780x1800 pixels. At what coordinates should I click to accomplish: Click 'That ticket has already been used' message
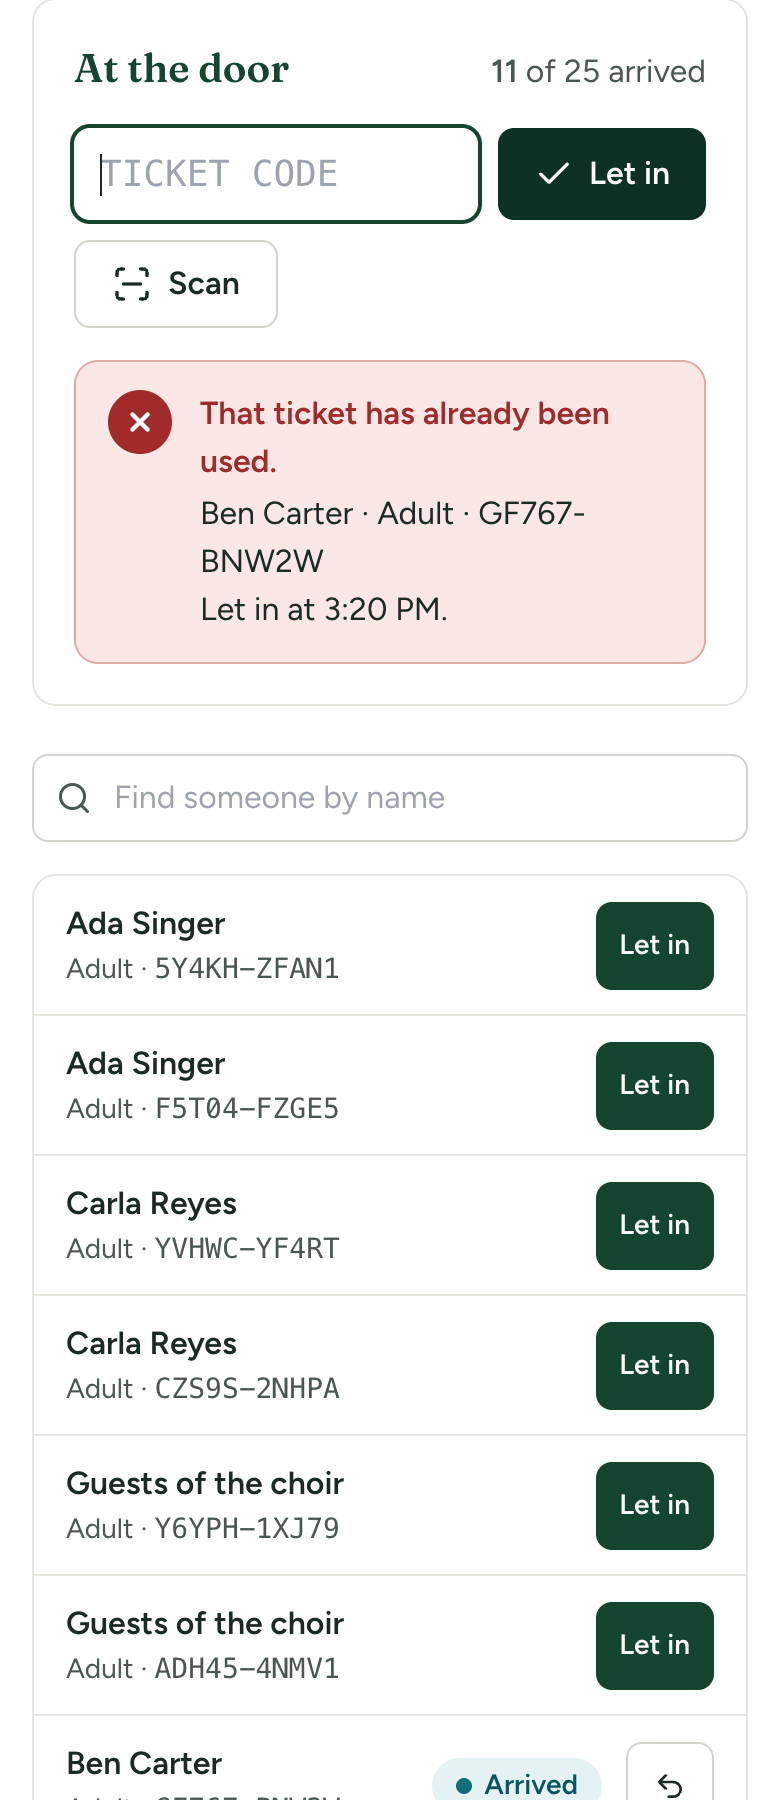click(405, 438)
